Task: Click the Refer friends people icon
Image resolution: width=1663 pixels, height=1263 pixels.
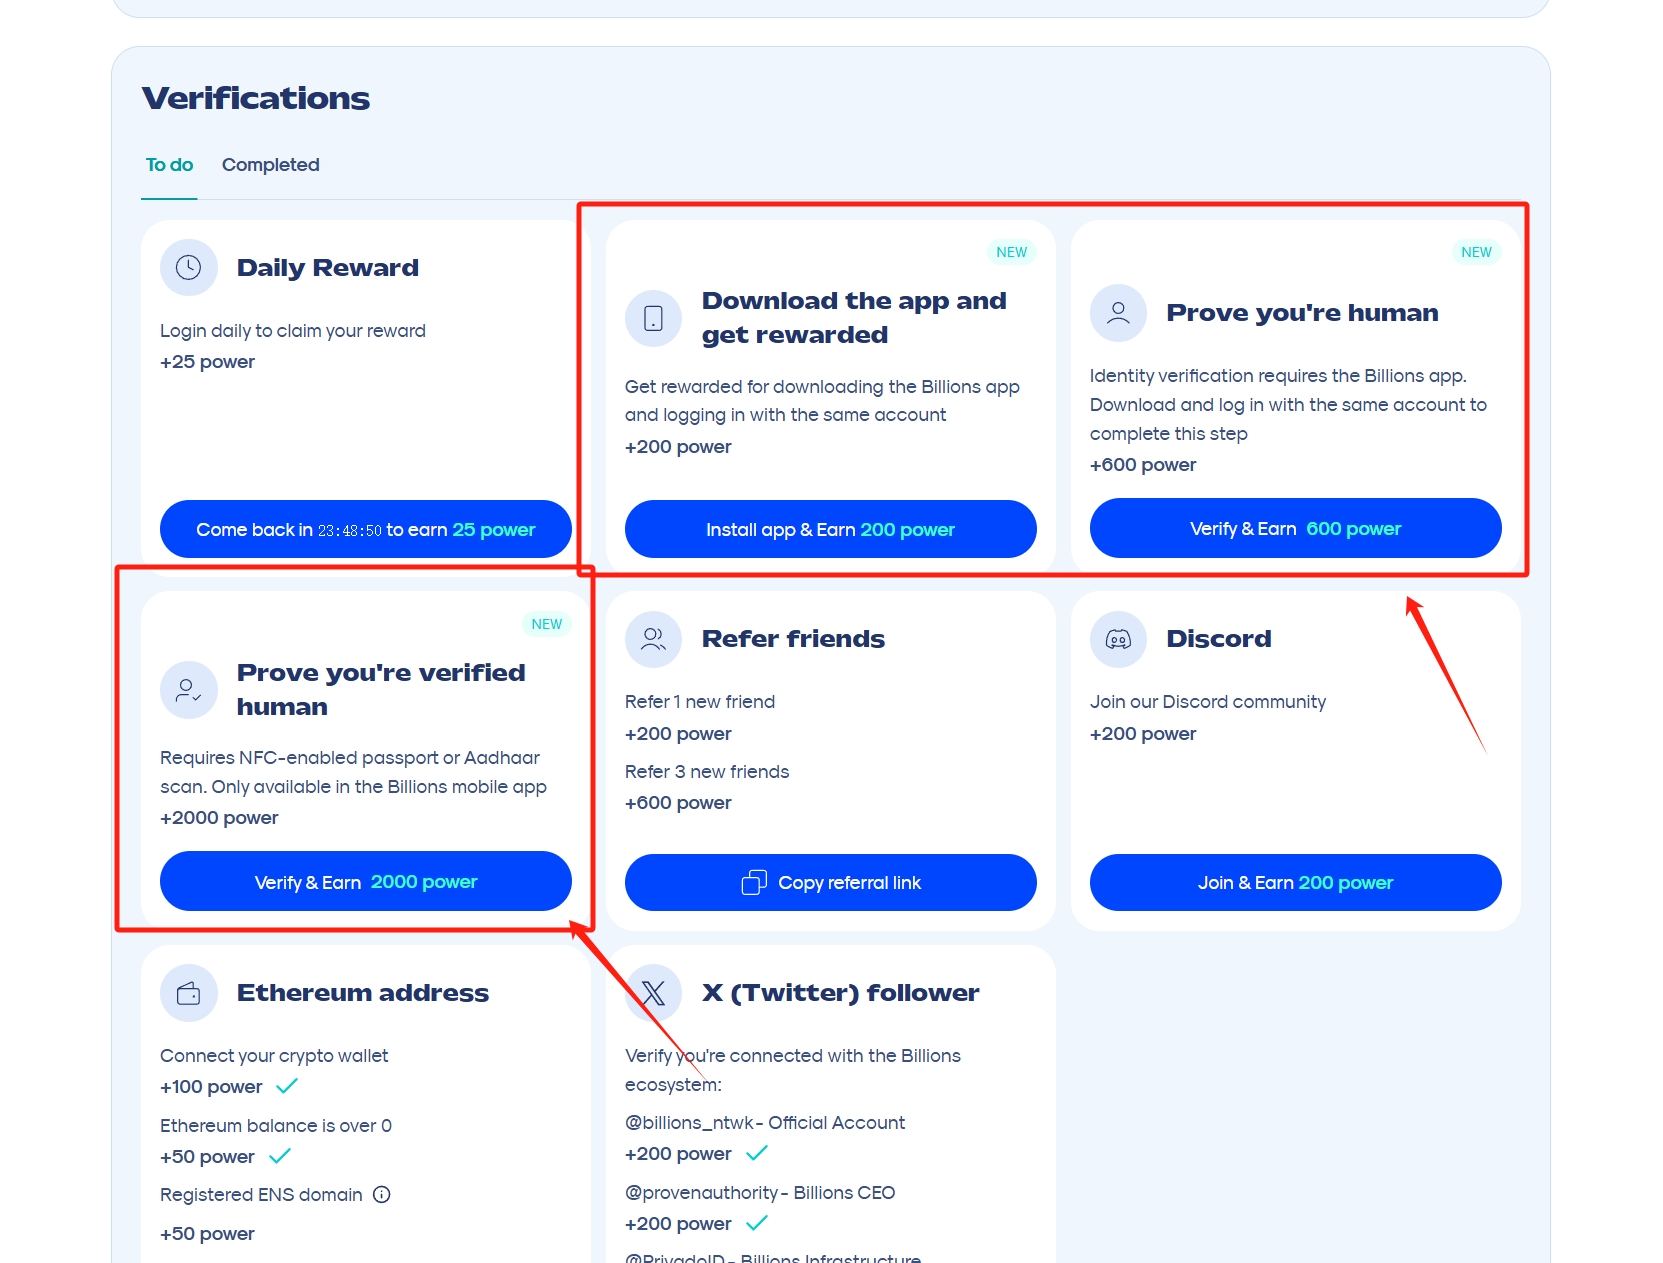Action: (653, 639)
